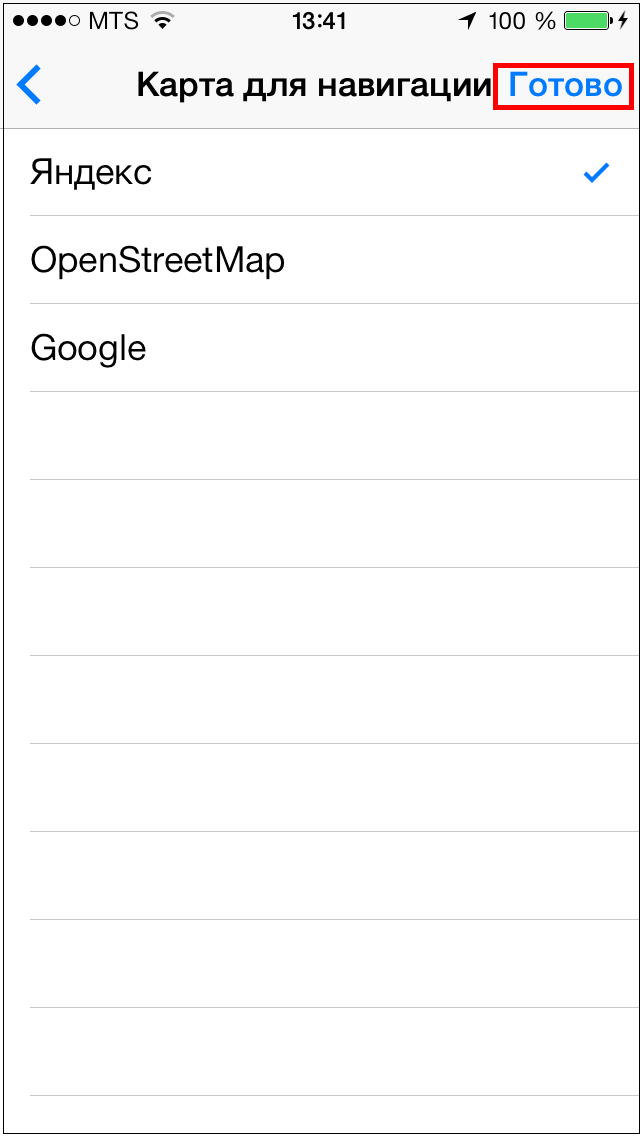This screenshot has width=640, height=1136.
Task: Click the location services arrow icon
Action: tap(468, 21)
